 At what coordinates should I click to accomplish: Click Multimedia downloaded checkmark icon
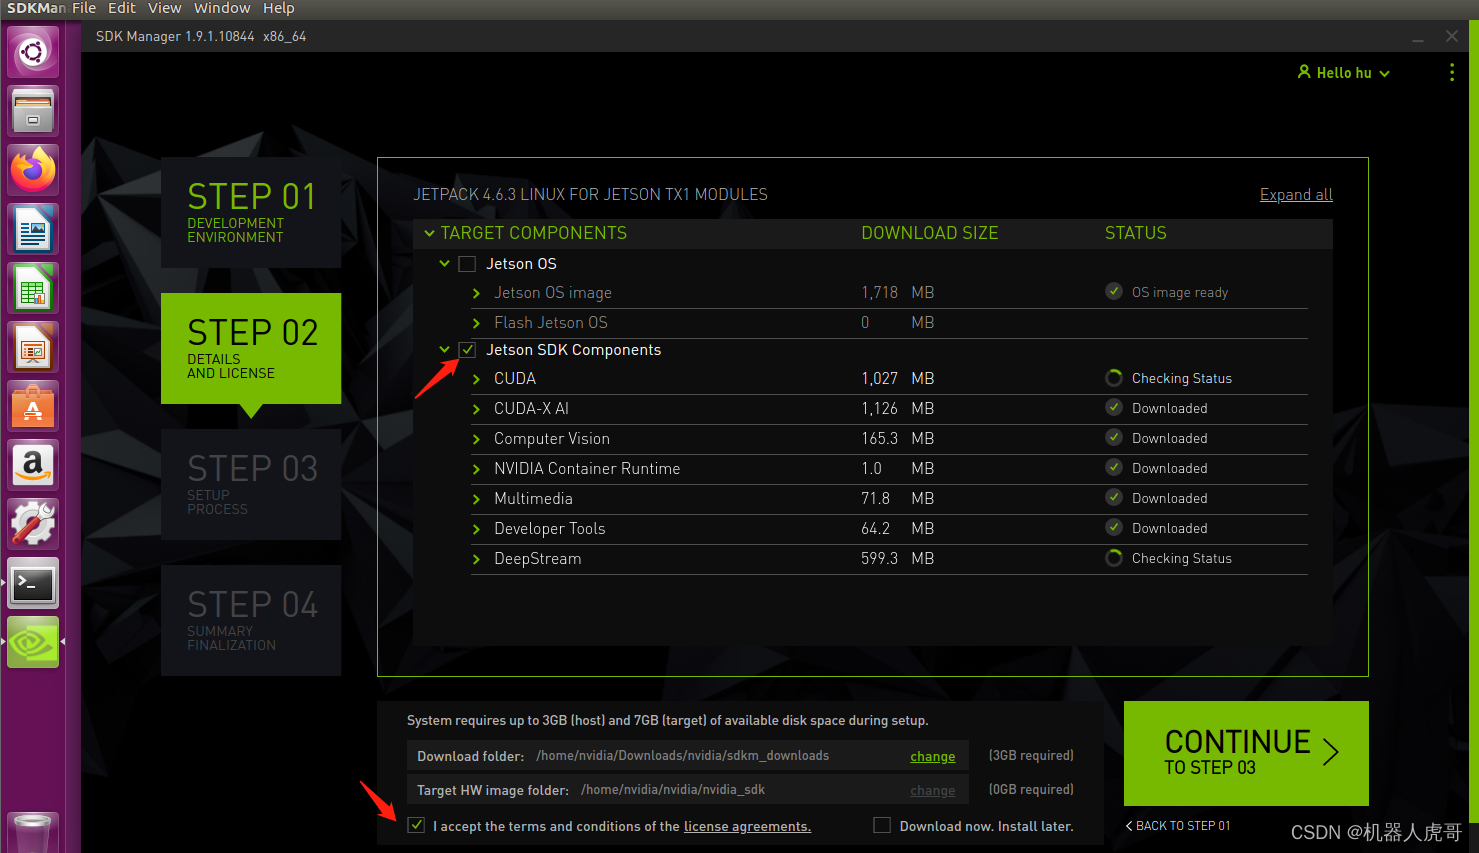click(1114, 497)
